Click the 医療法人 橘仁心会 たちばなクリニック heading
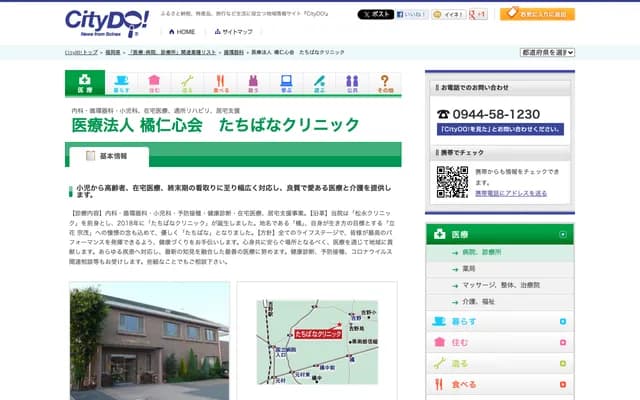Screen dimensions: 640x400 coord(216,125)
